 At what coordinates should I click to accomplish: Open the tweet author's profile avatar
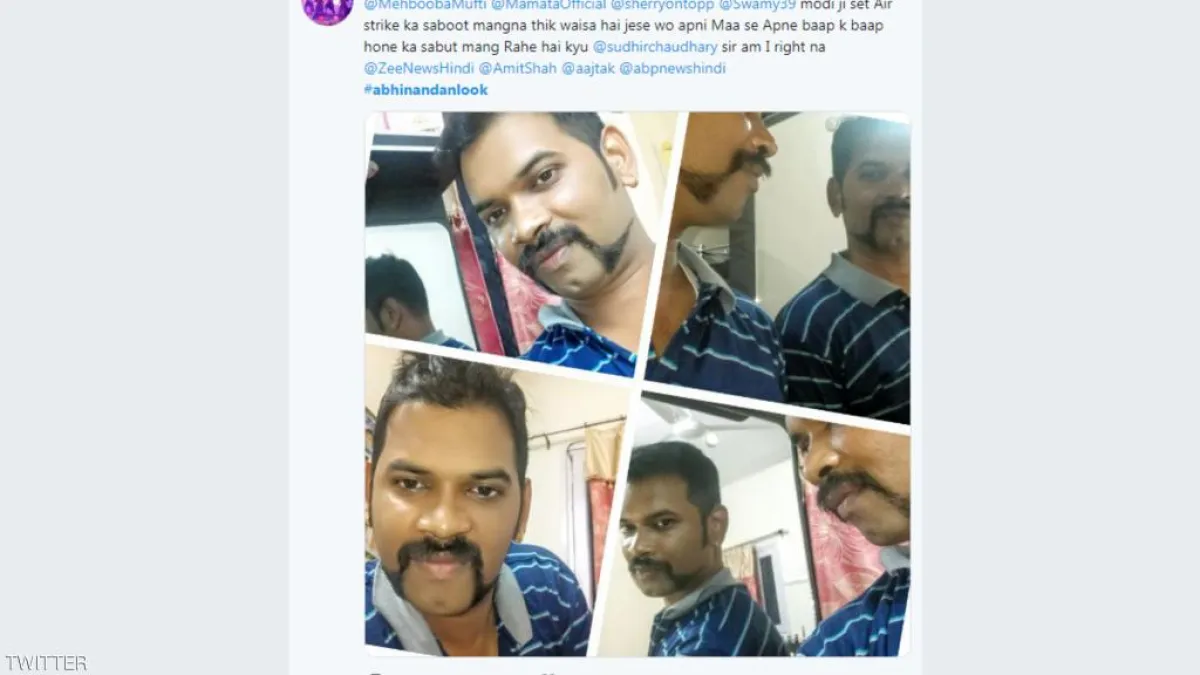click(x=327, y=8)
